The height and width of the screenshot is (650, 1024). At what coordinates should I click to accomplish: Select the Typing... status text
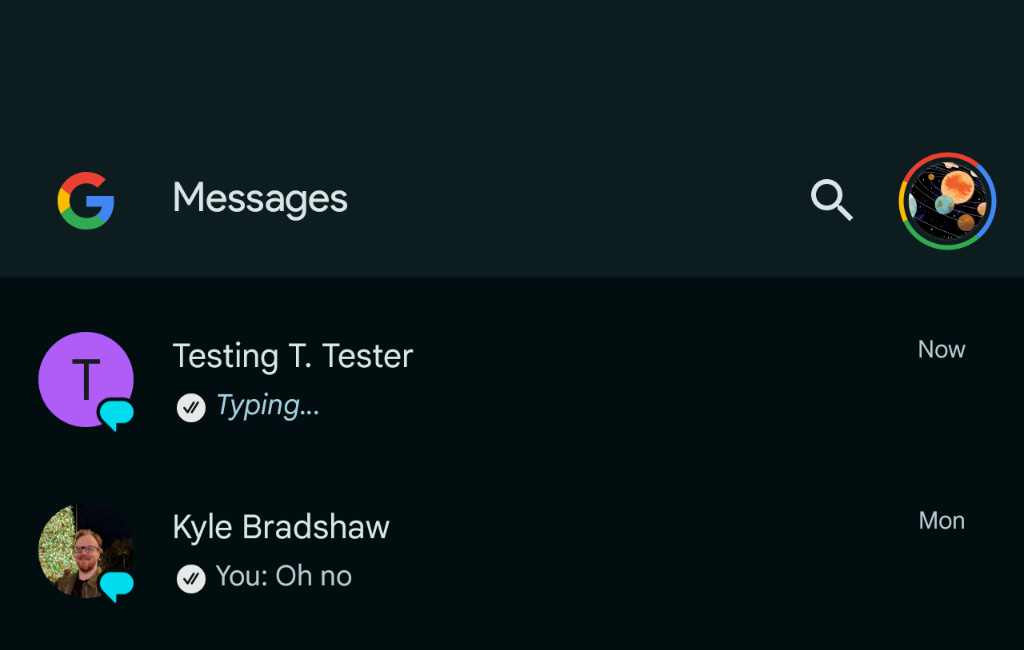pos(266,406)
